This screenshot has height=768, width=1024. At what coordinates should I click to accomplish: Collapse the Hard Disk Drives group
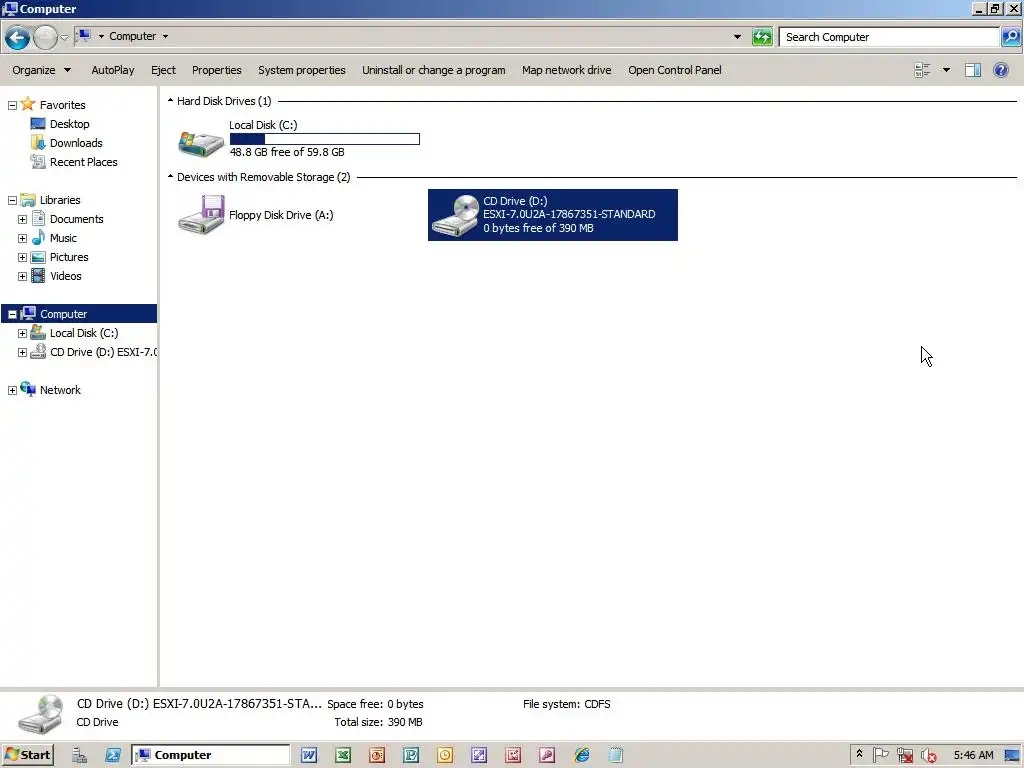tap(170, 101)
